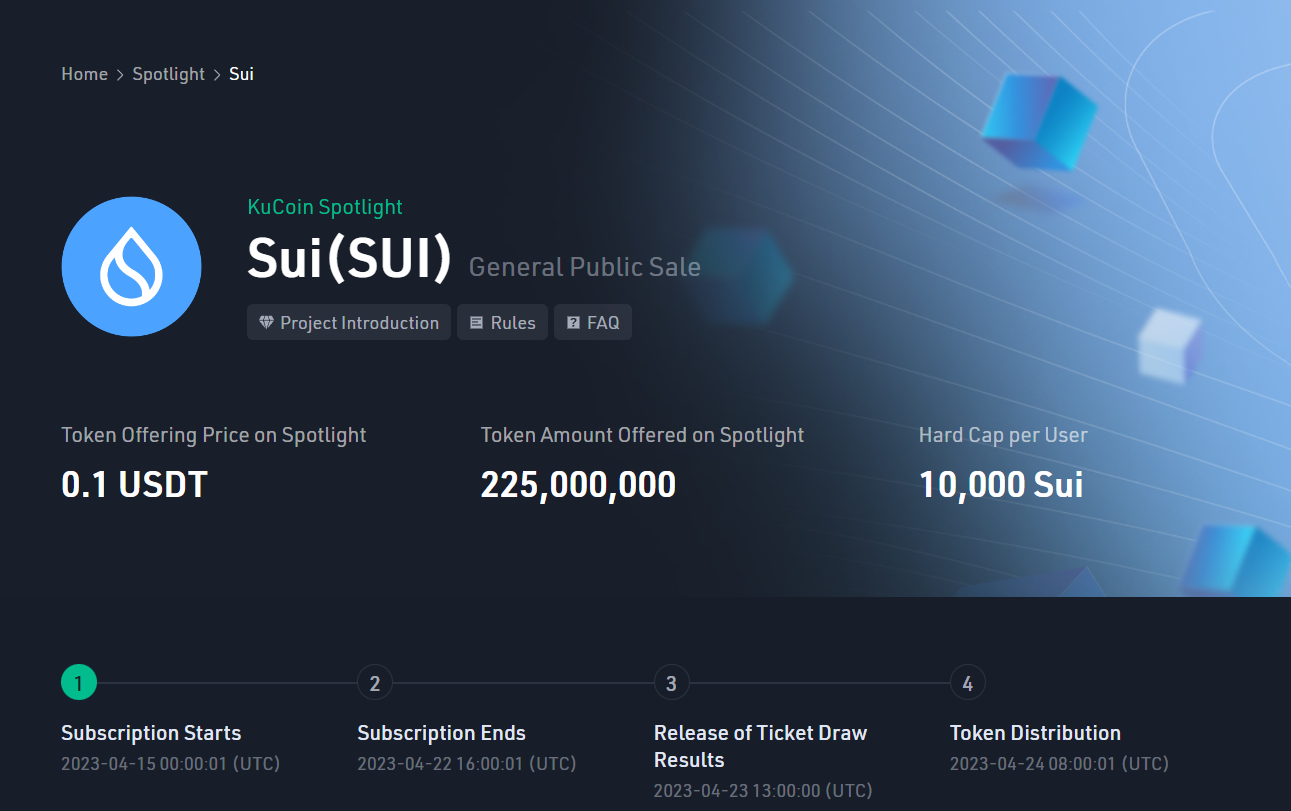This screenshot has height=811, width=1291.
Task: Click the 225,000,000 token amount value
Action: pyautogui.click(x=578, y=485)
